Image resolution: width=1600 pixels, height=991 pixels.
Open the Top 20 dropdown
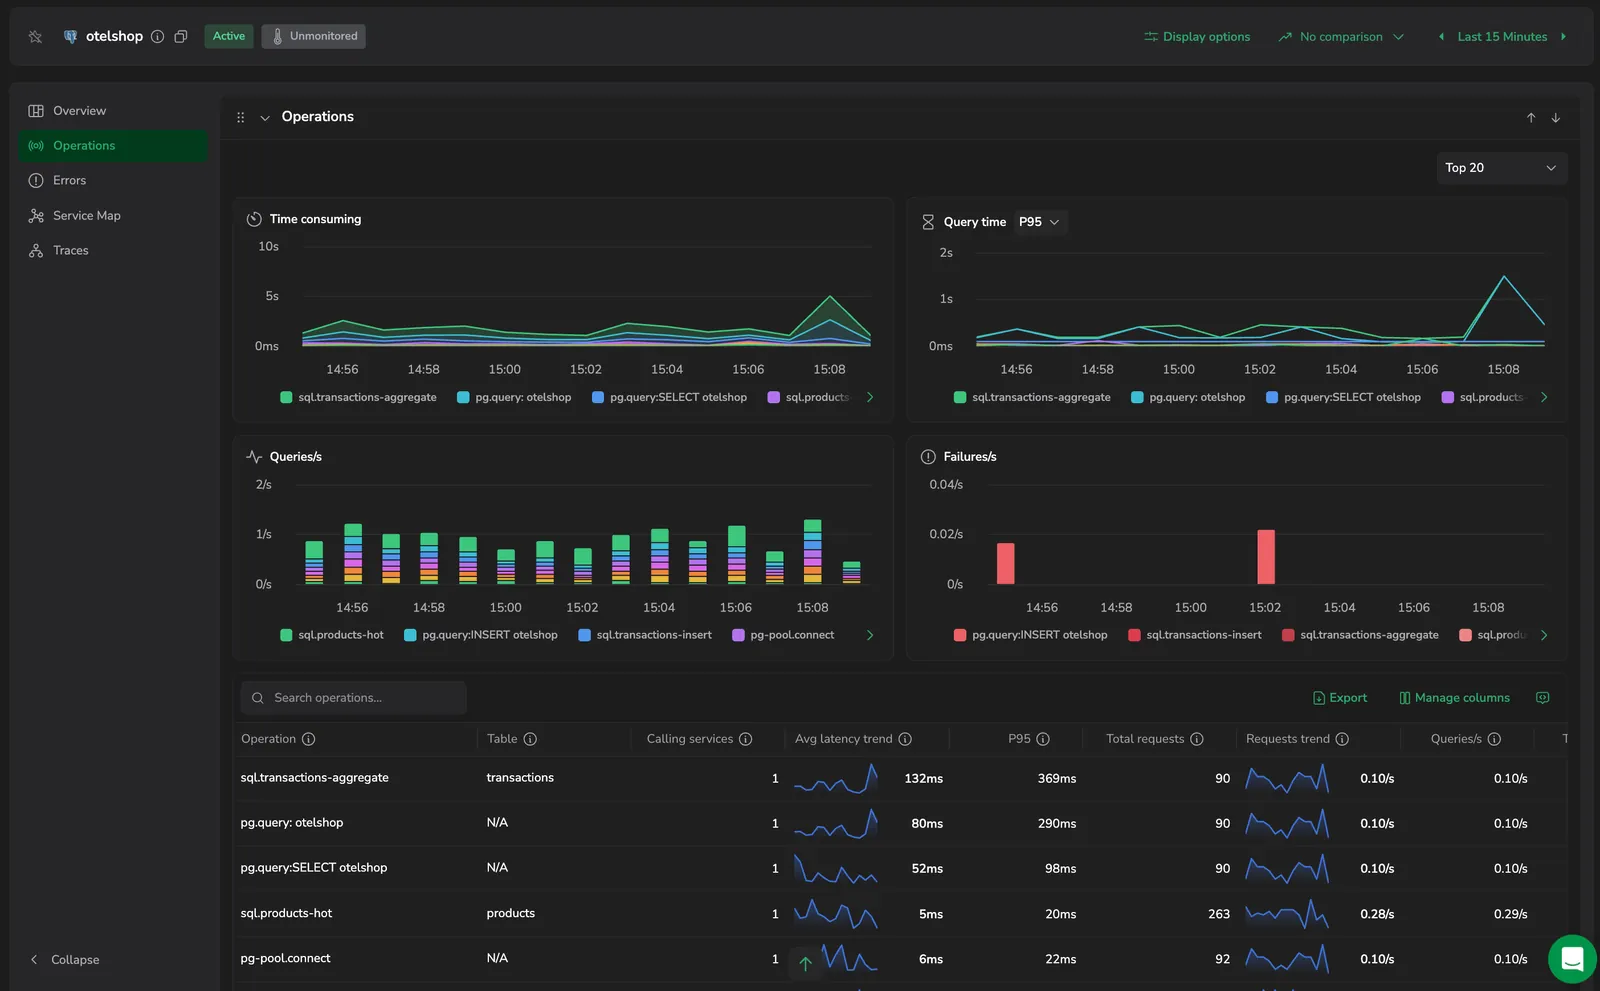1501,168
